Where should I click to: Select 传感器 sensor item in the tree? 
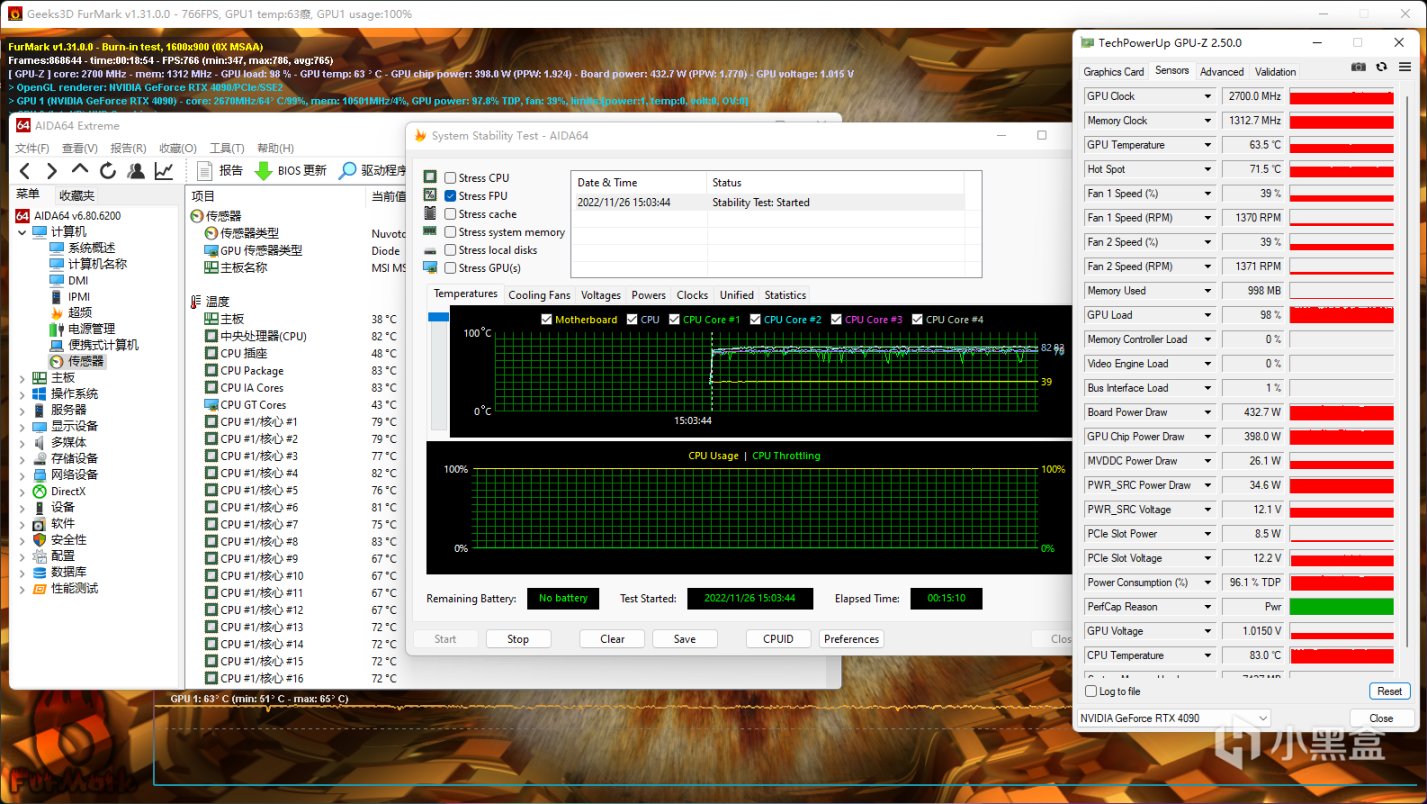click(77, 361)
